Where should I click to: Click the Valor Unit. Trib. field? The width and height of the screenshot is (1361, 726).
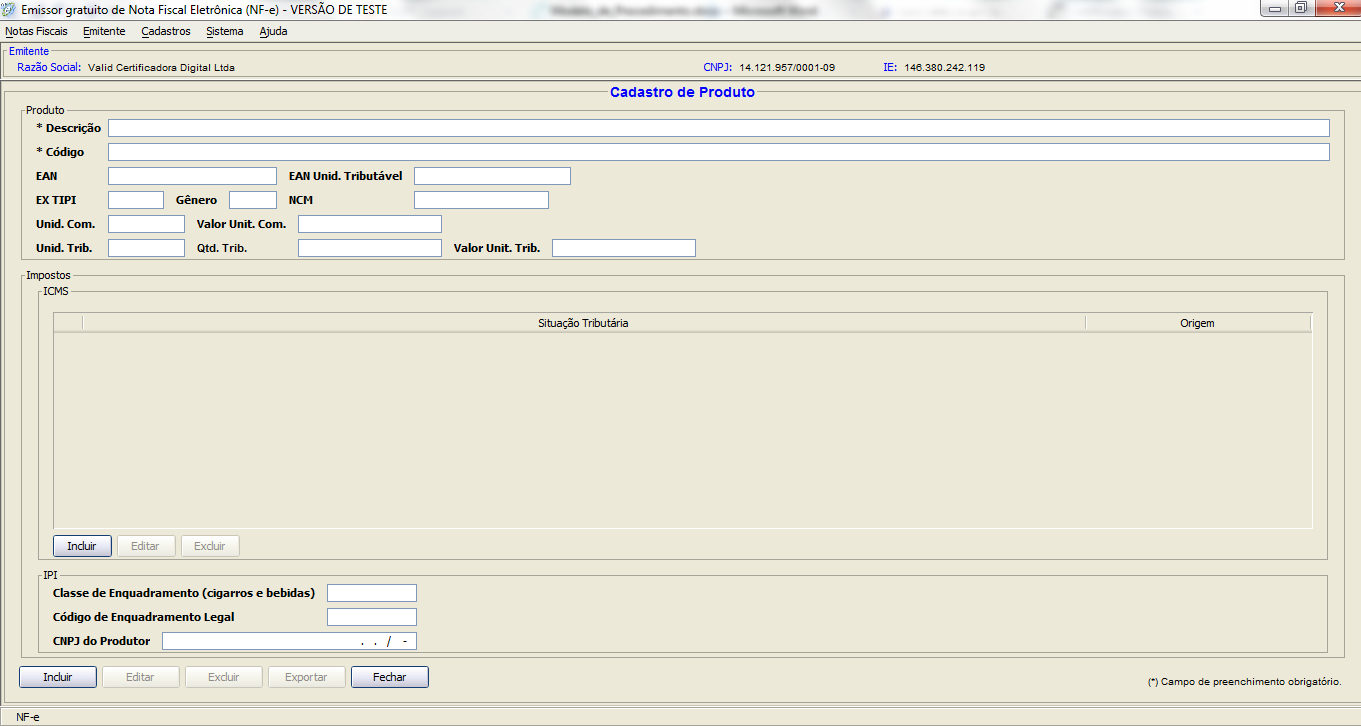pyautogui.click(x=624, y=248)
